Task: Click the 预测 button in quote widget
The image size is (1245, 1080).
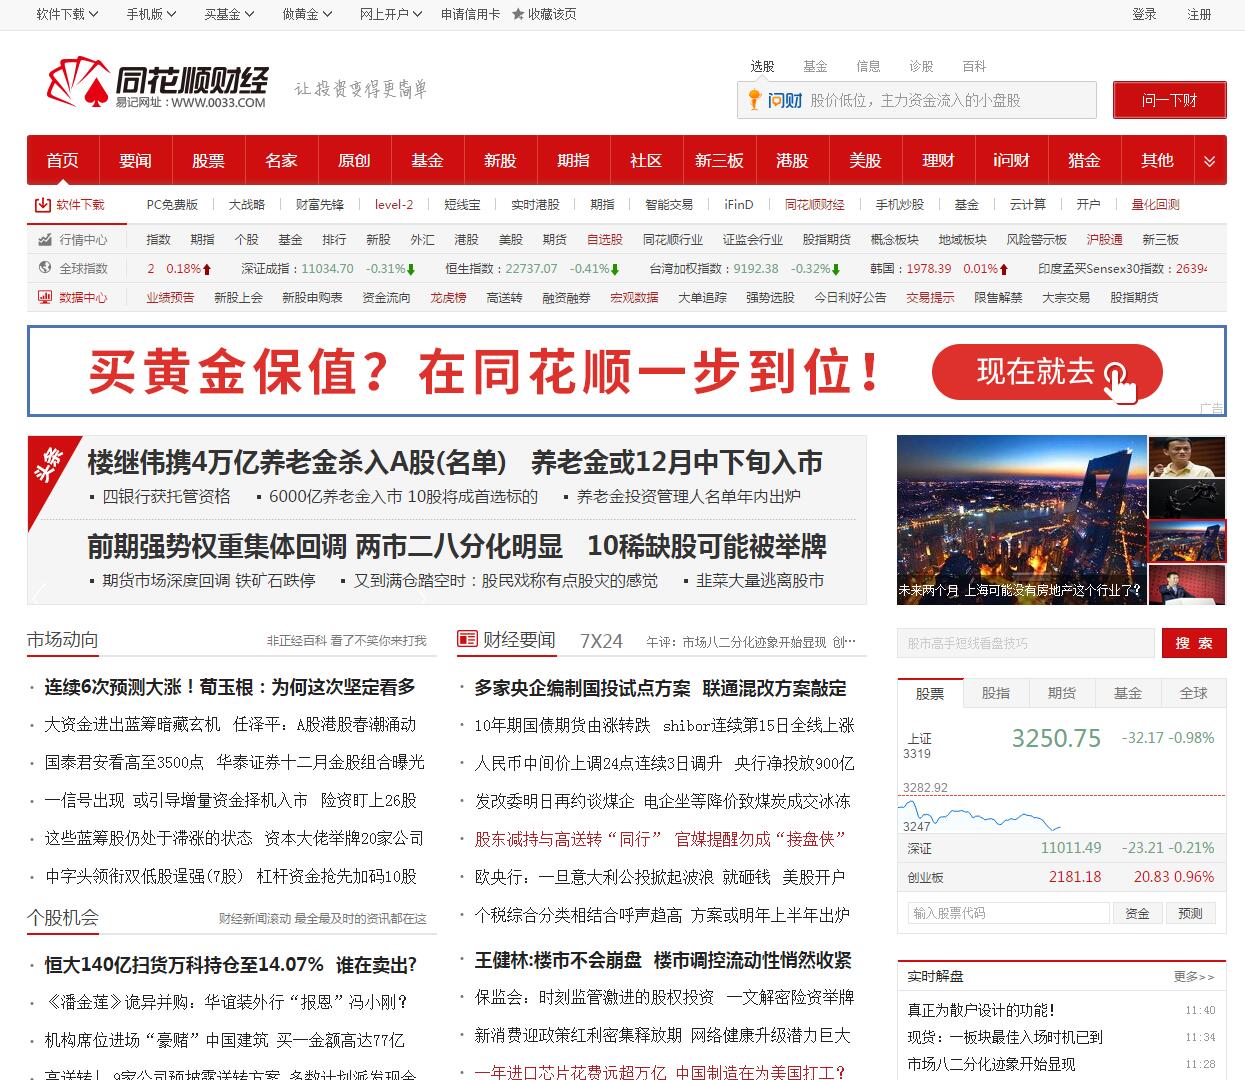Action: pyautogui.click(x=1191, y=913)
